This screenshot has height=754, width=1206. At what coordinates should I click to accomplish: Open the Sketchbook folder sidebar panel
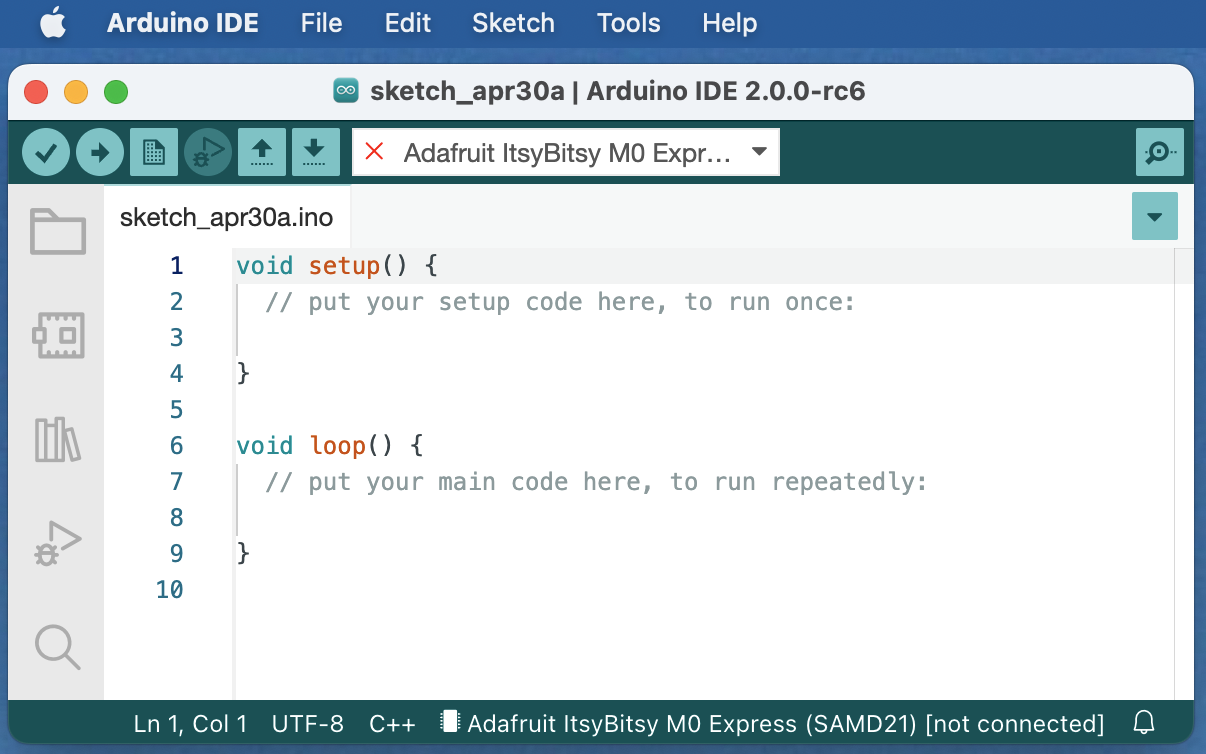tap(57, 232)
